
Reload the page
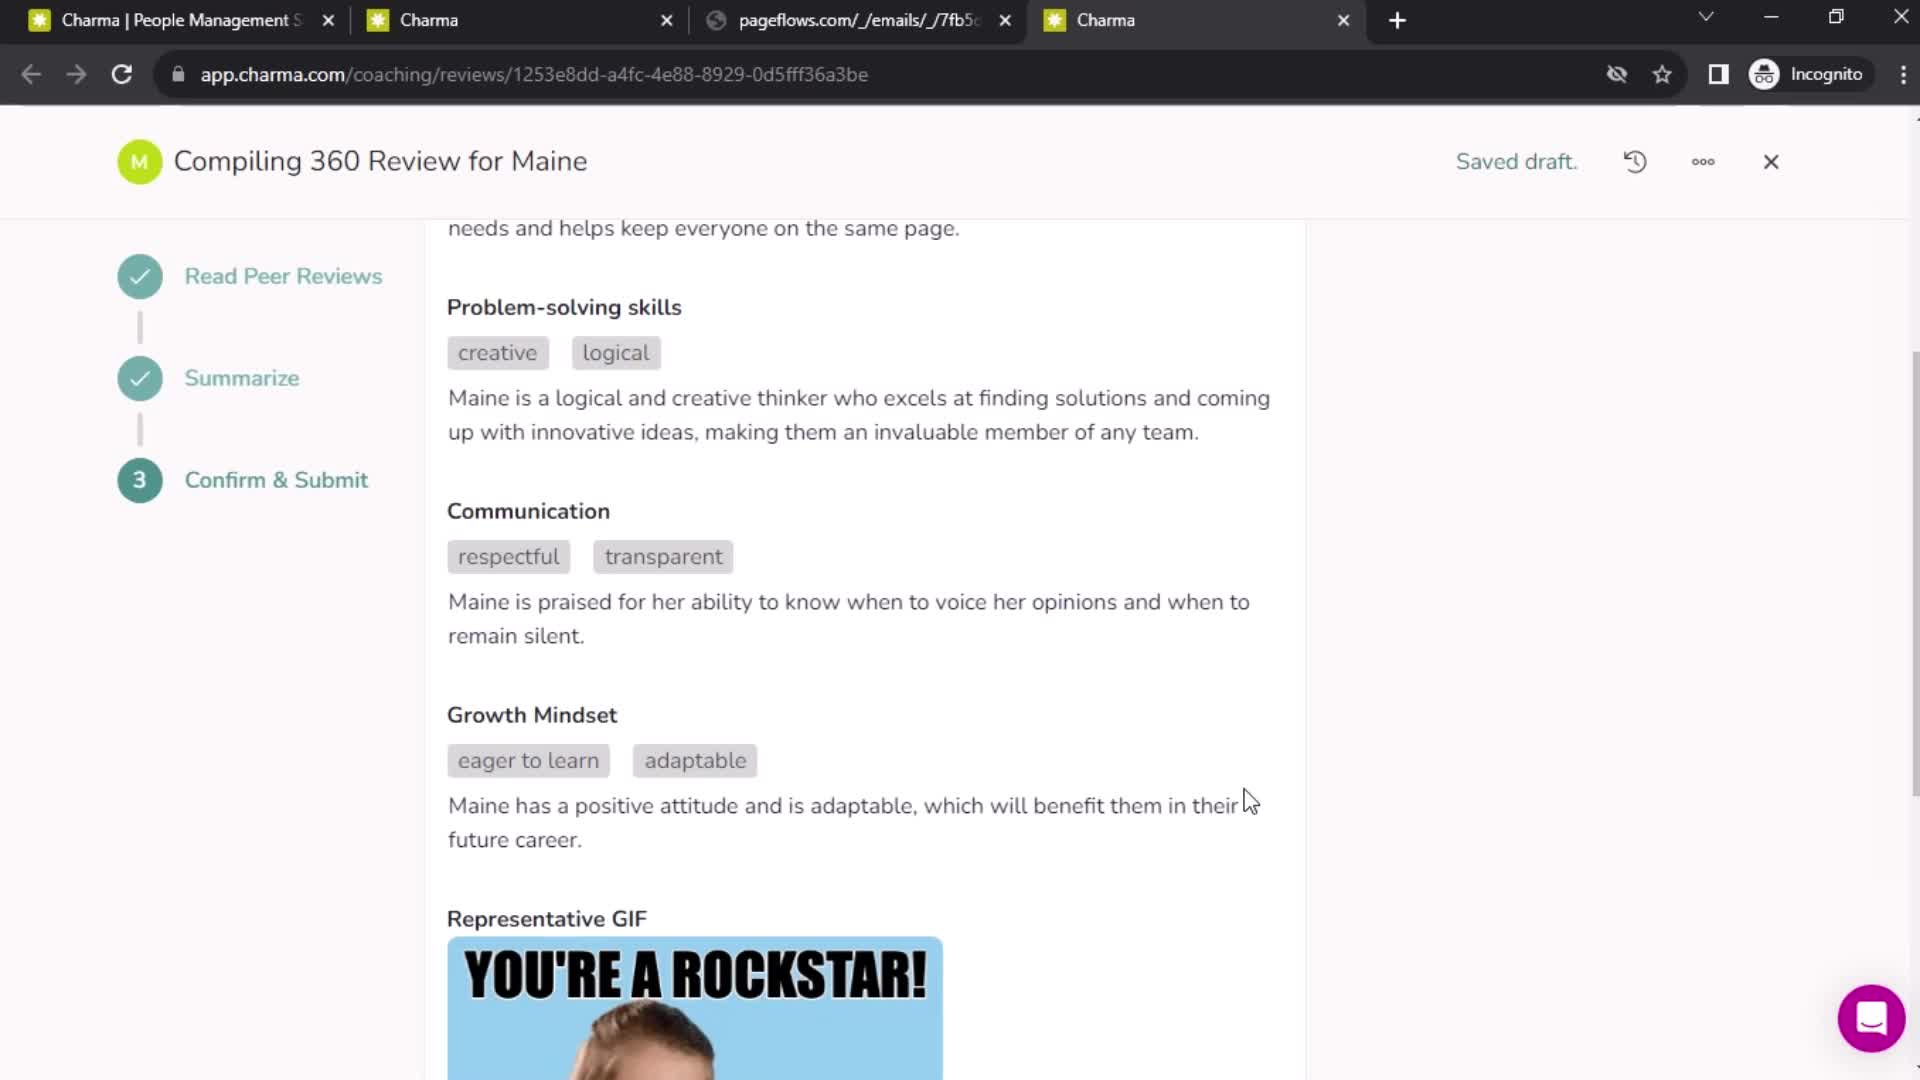(x=122, y=75)
